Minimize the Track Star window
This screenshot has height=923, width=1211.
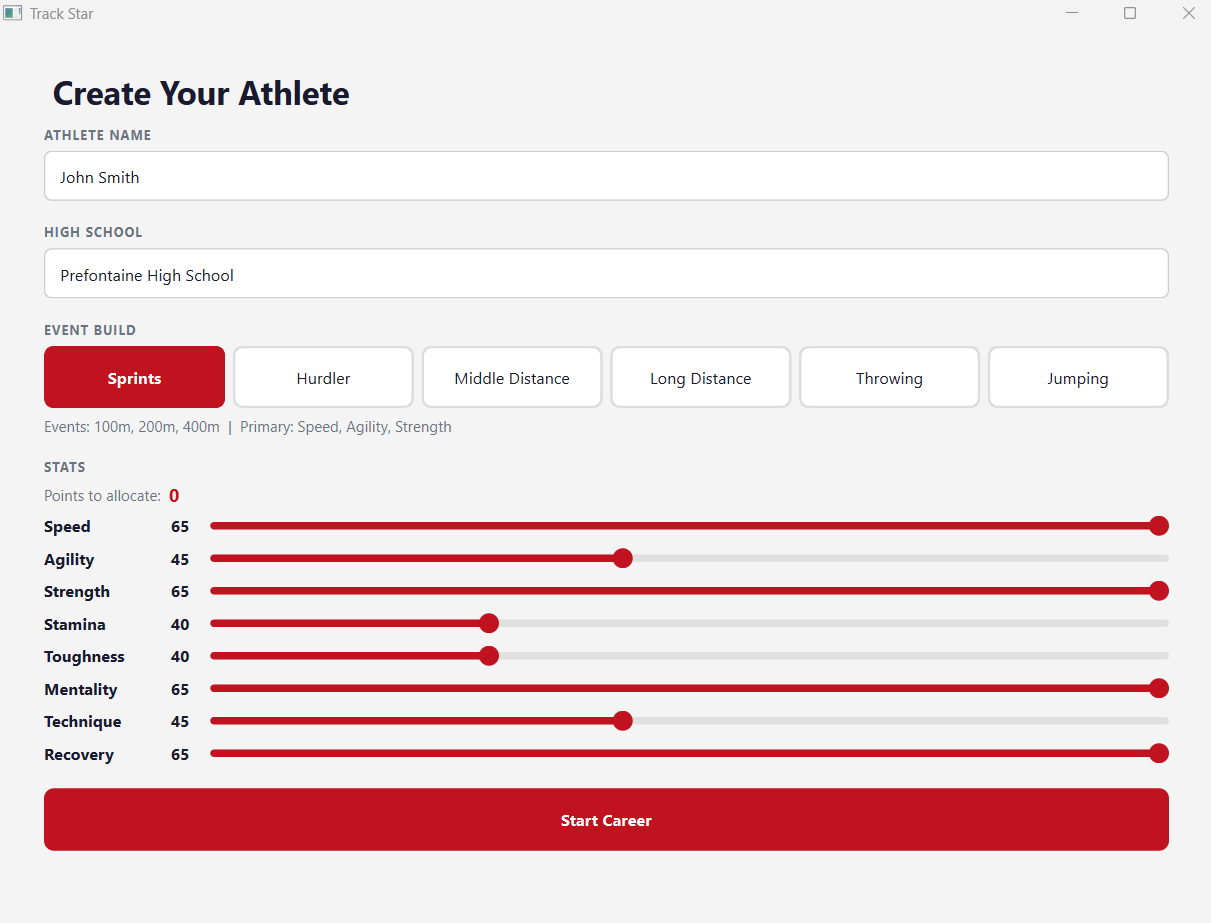tap(1072, 14)
